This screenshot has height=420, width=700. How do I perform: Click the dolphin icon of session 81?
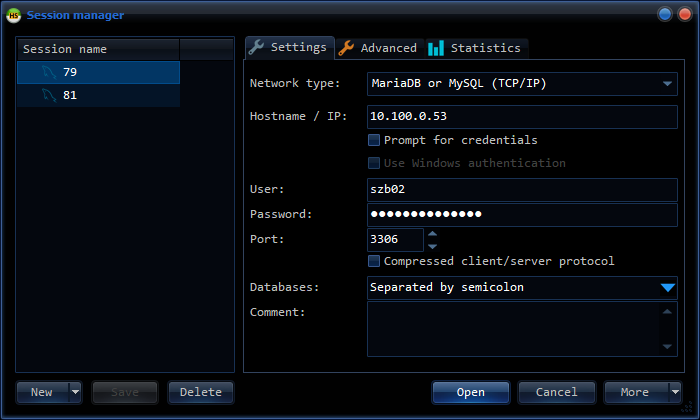(49, 95)
